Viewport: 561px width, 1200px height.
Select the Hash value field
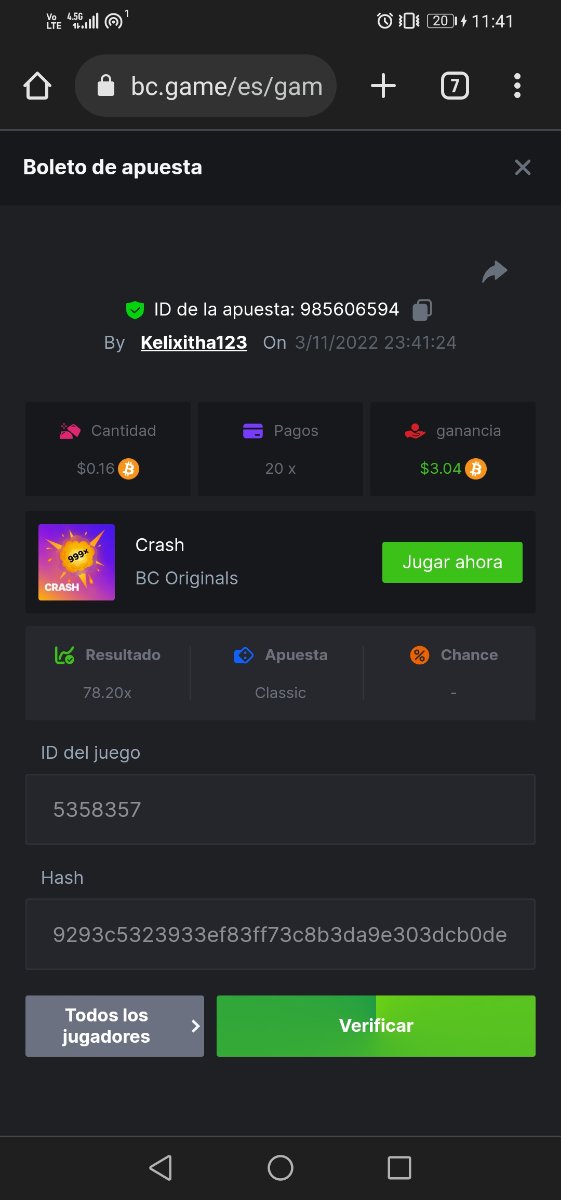pyautogui.click(x=280, y=934)
